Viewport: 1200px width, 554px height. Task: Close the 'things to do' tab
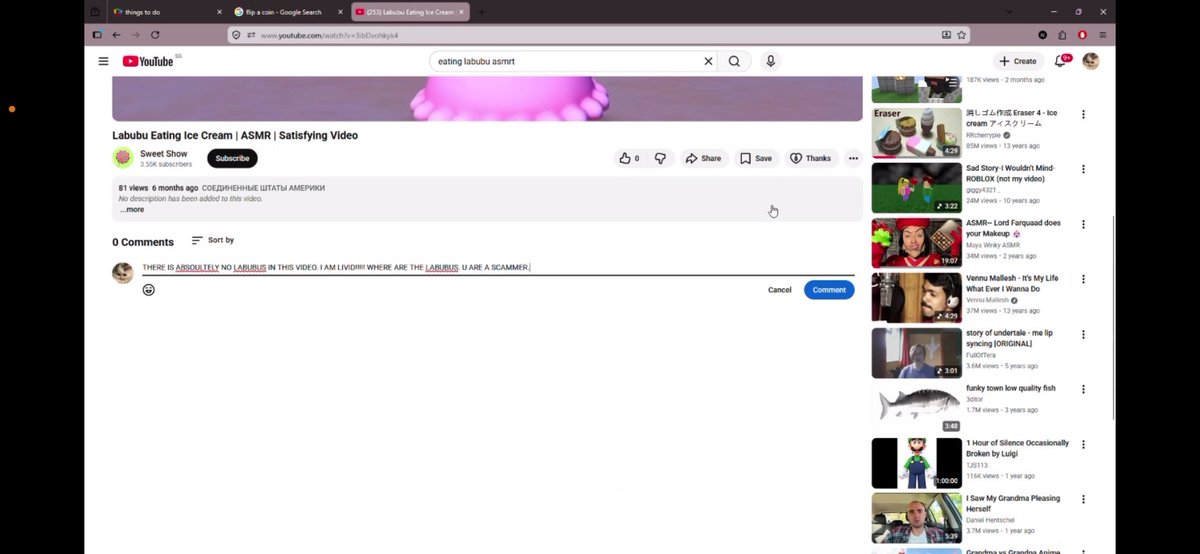pyautogui.click(x=219, y=12)
